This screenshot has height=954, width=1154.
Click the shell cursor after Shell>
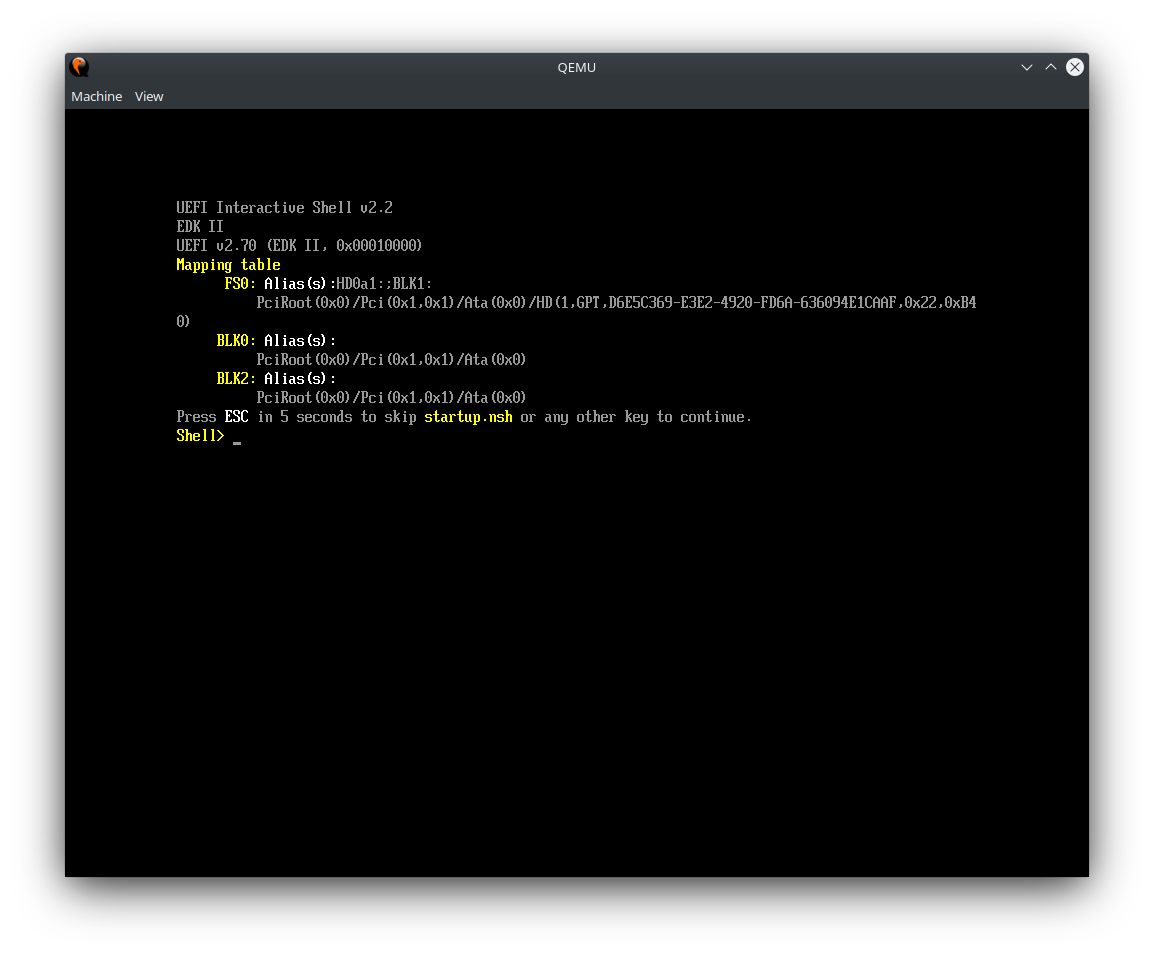[x=237, y=442]
